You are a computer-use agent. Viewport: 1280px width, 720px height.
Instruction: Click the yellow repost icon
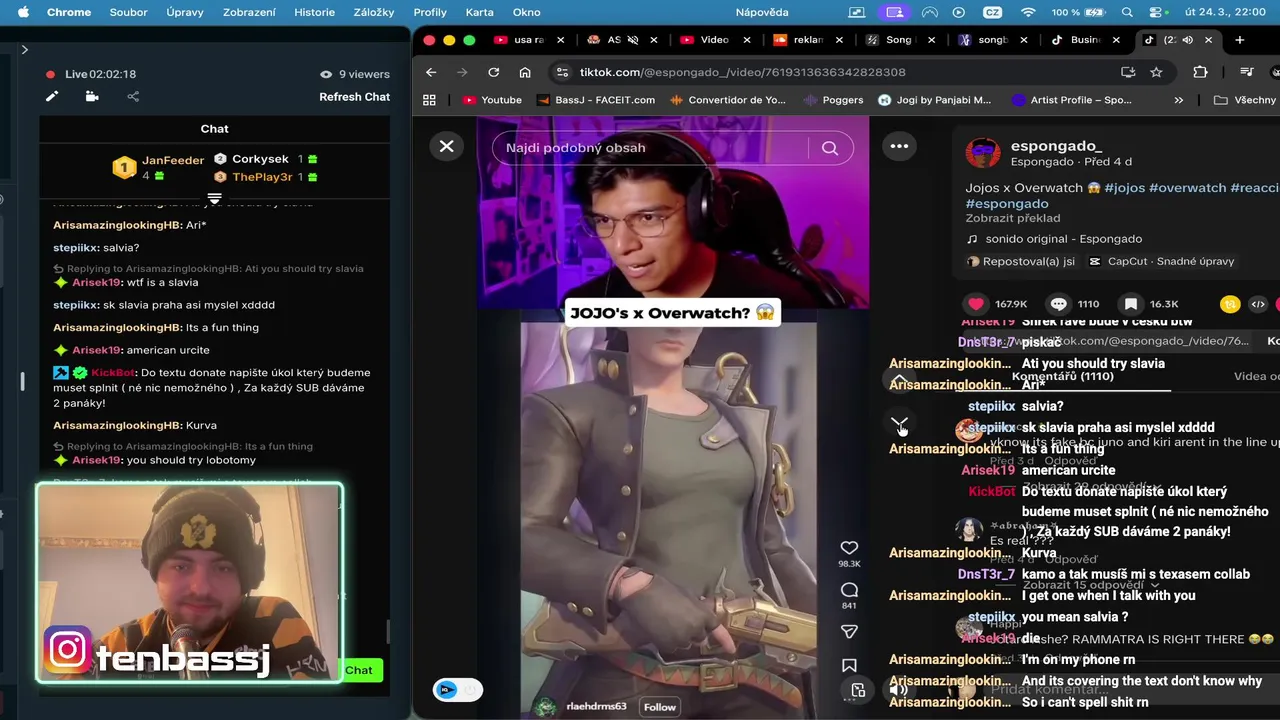point(1230,304)
